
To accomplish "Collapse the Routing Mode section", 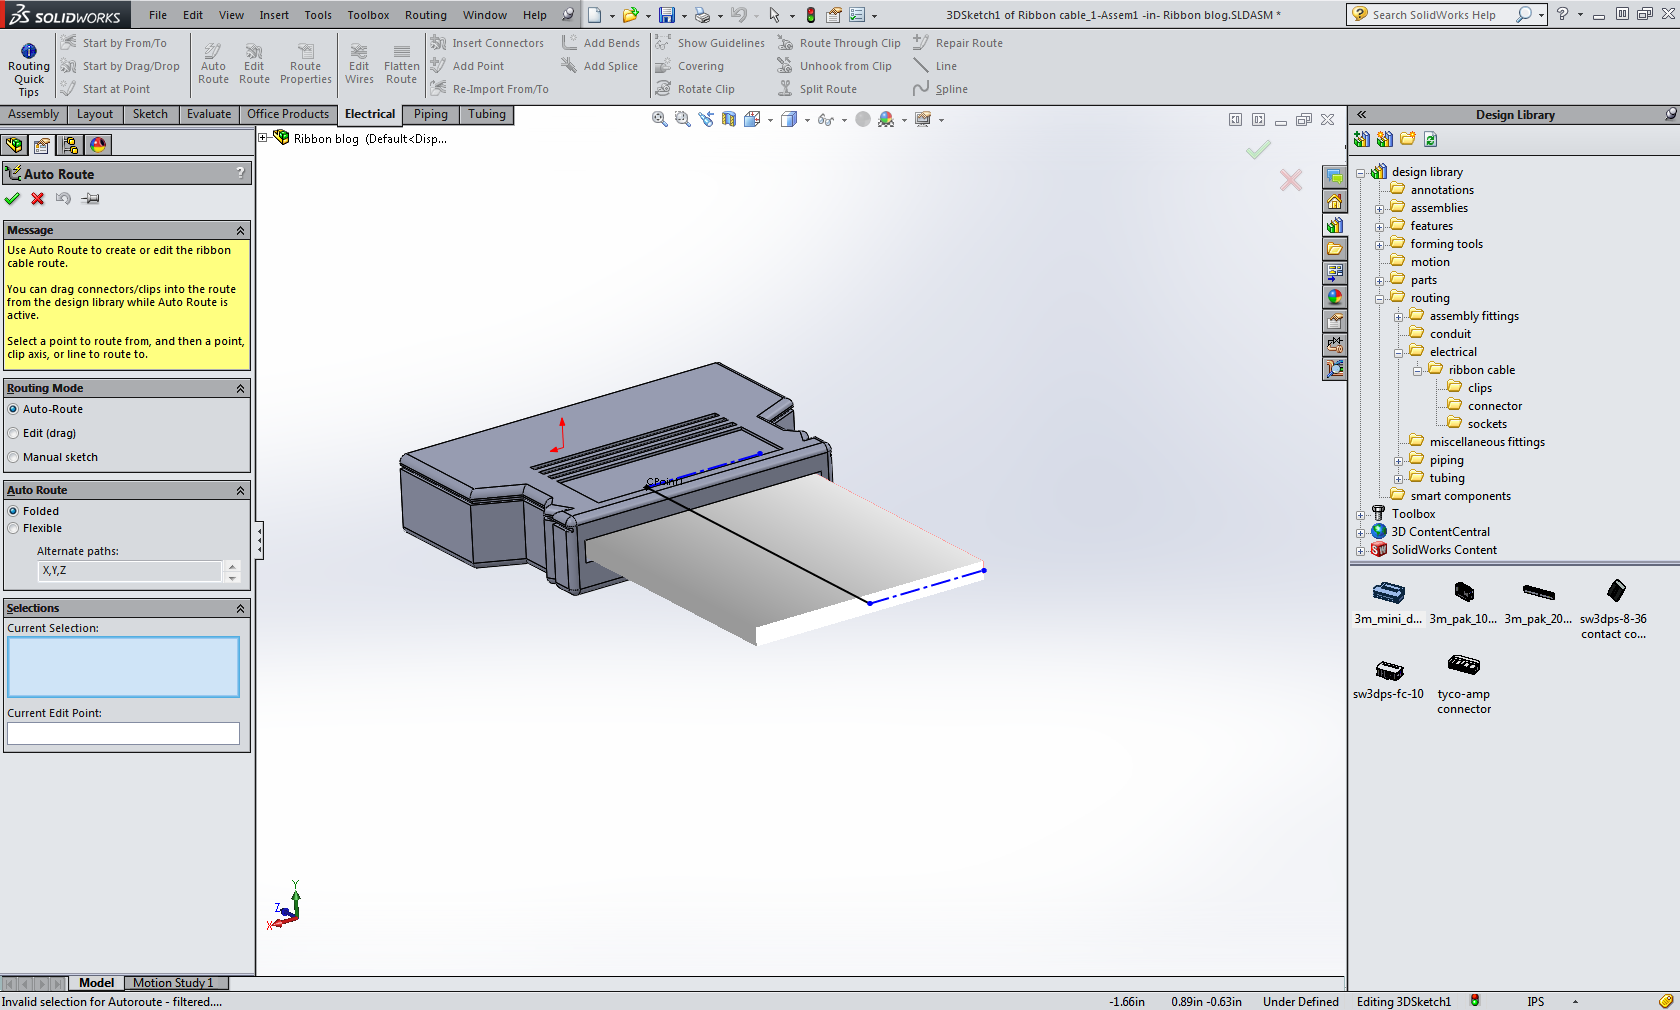I will coord(240,388).
